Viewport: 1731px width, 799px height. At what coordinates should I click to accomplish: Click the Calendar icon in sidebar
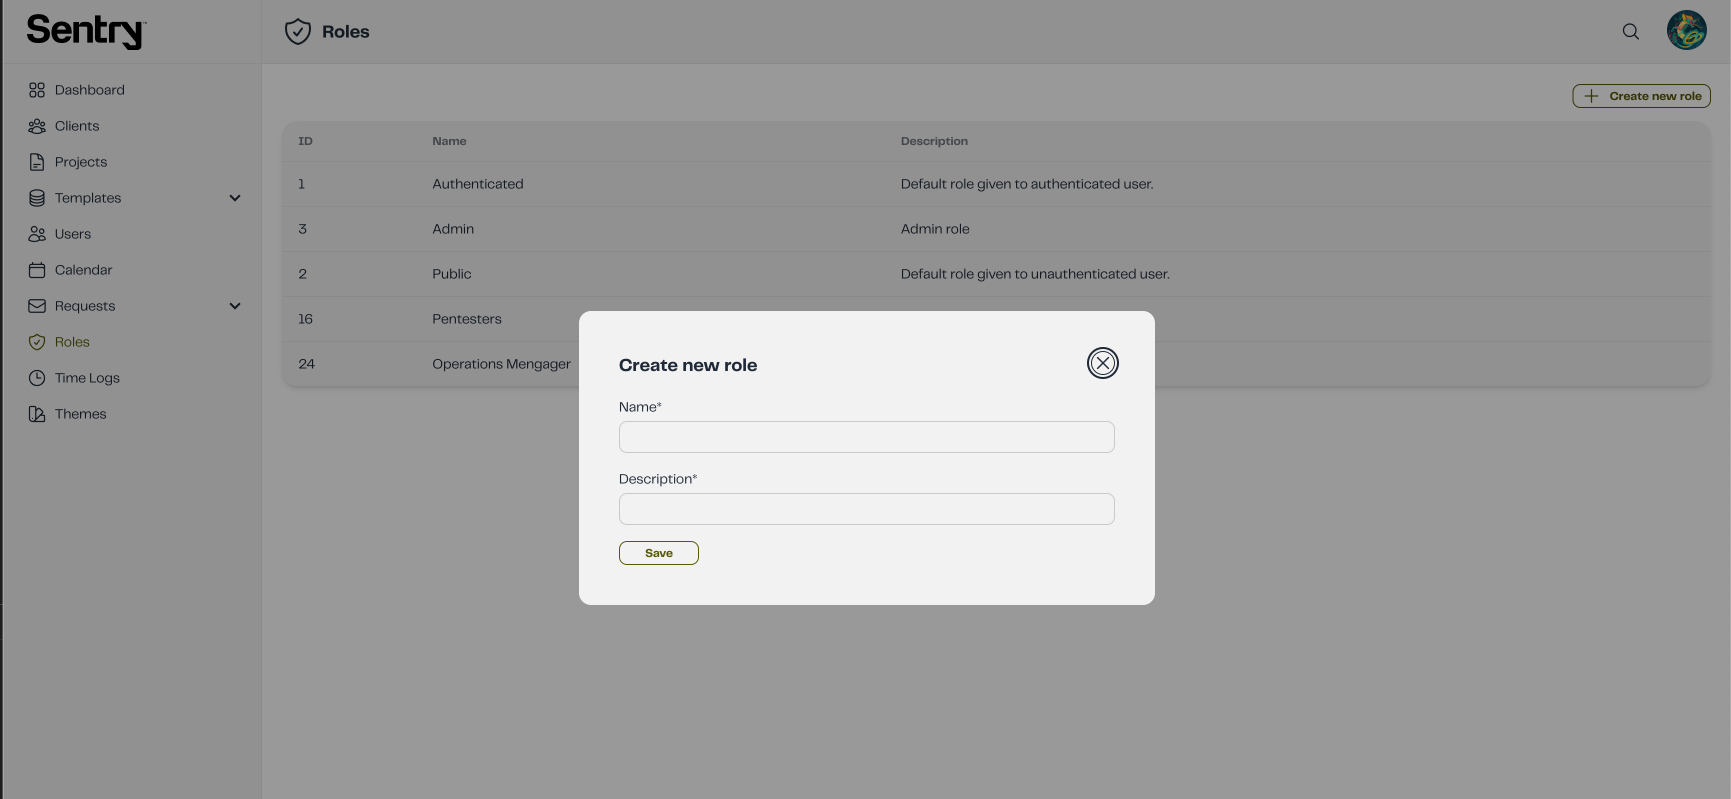pyautogui.click(x=37, y=270)
